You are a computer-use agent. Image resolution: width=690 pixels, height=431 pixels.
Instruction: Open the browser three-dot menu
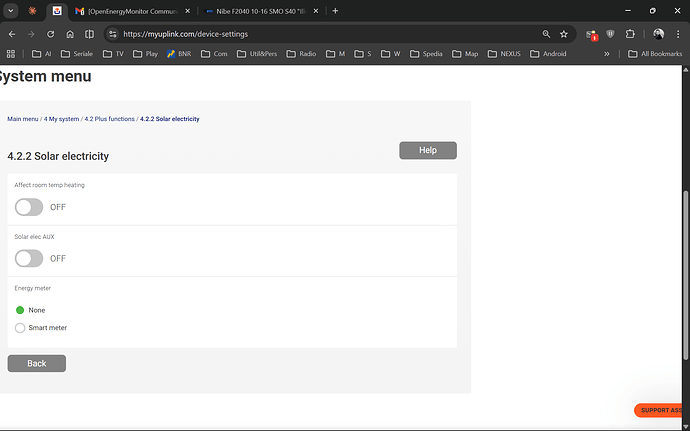680,33
